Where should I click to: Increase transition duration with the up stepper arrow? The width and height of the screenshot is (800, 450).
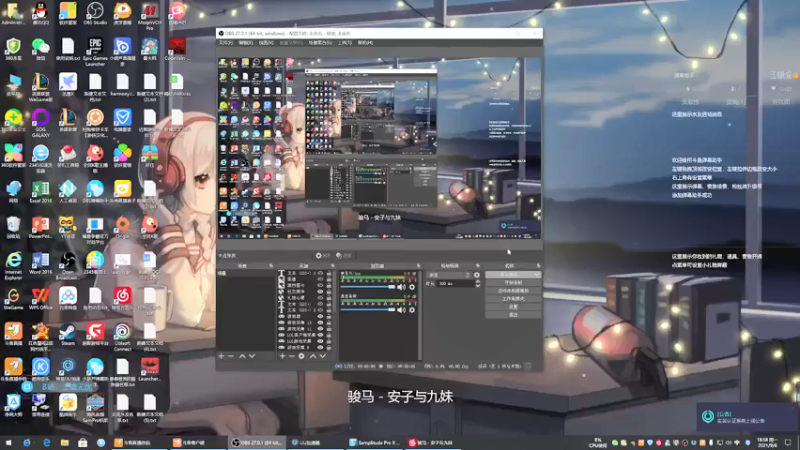coord(478,282)
